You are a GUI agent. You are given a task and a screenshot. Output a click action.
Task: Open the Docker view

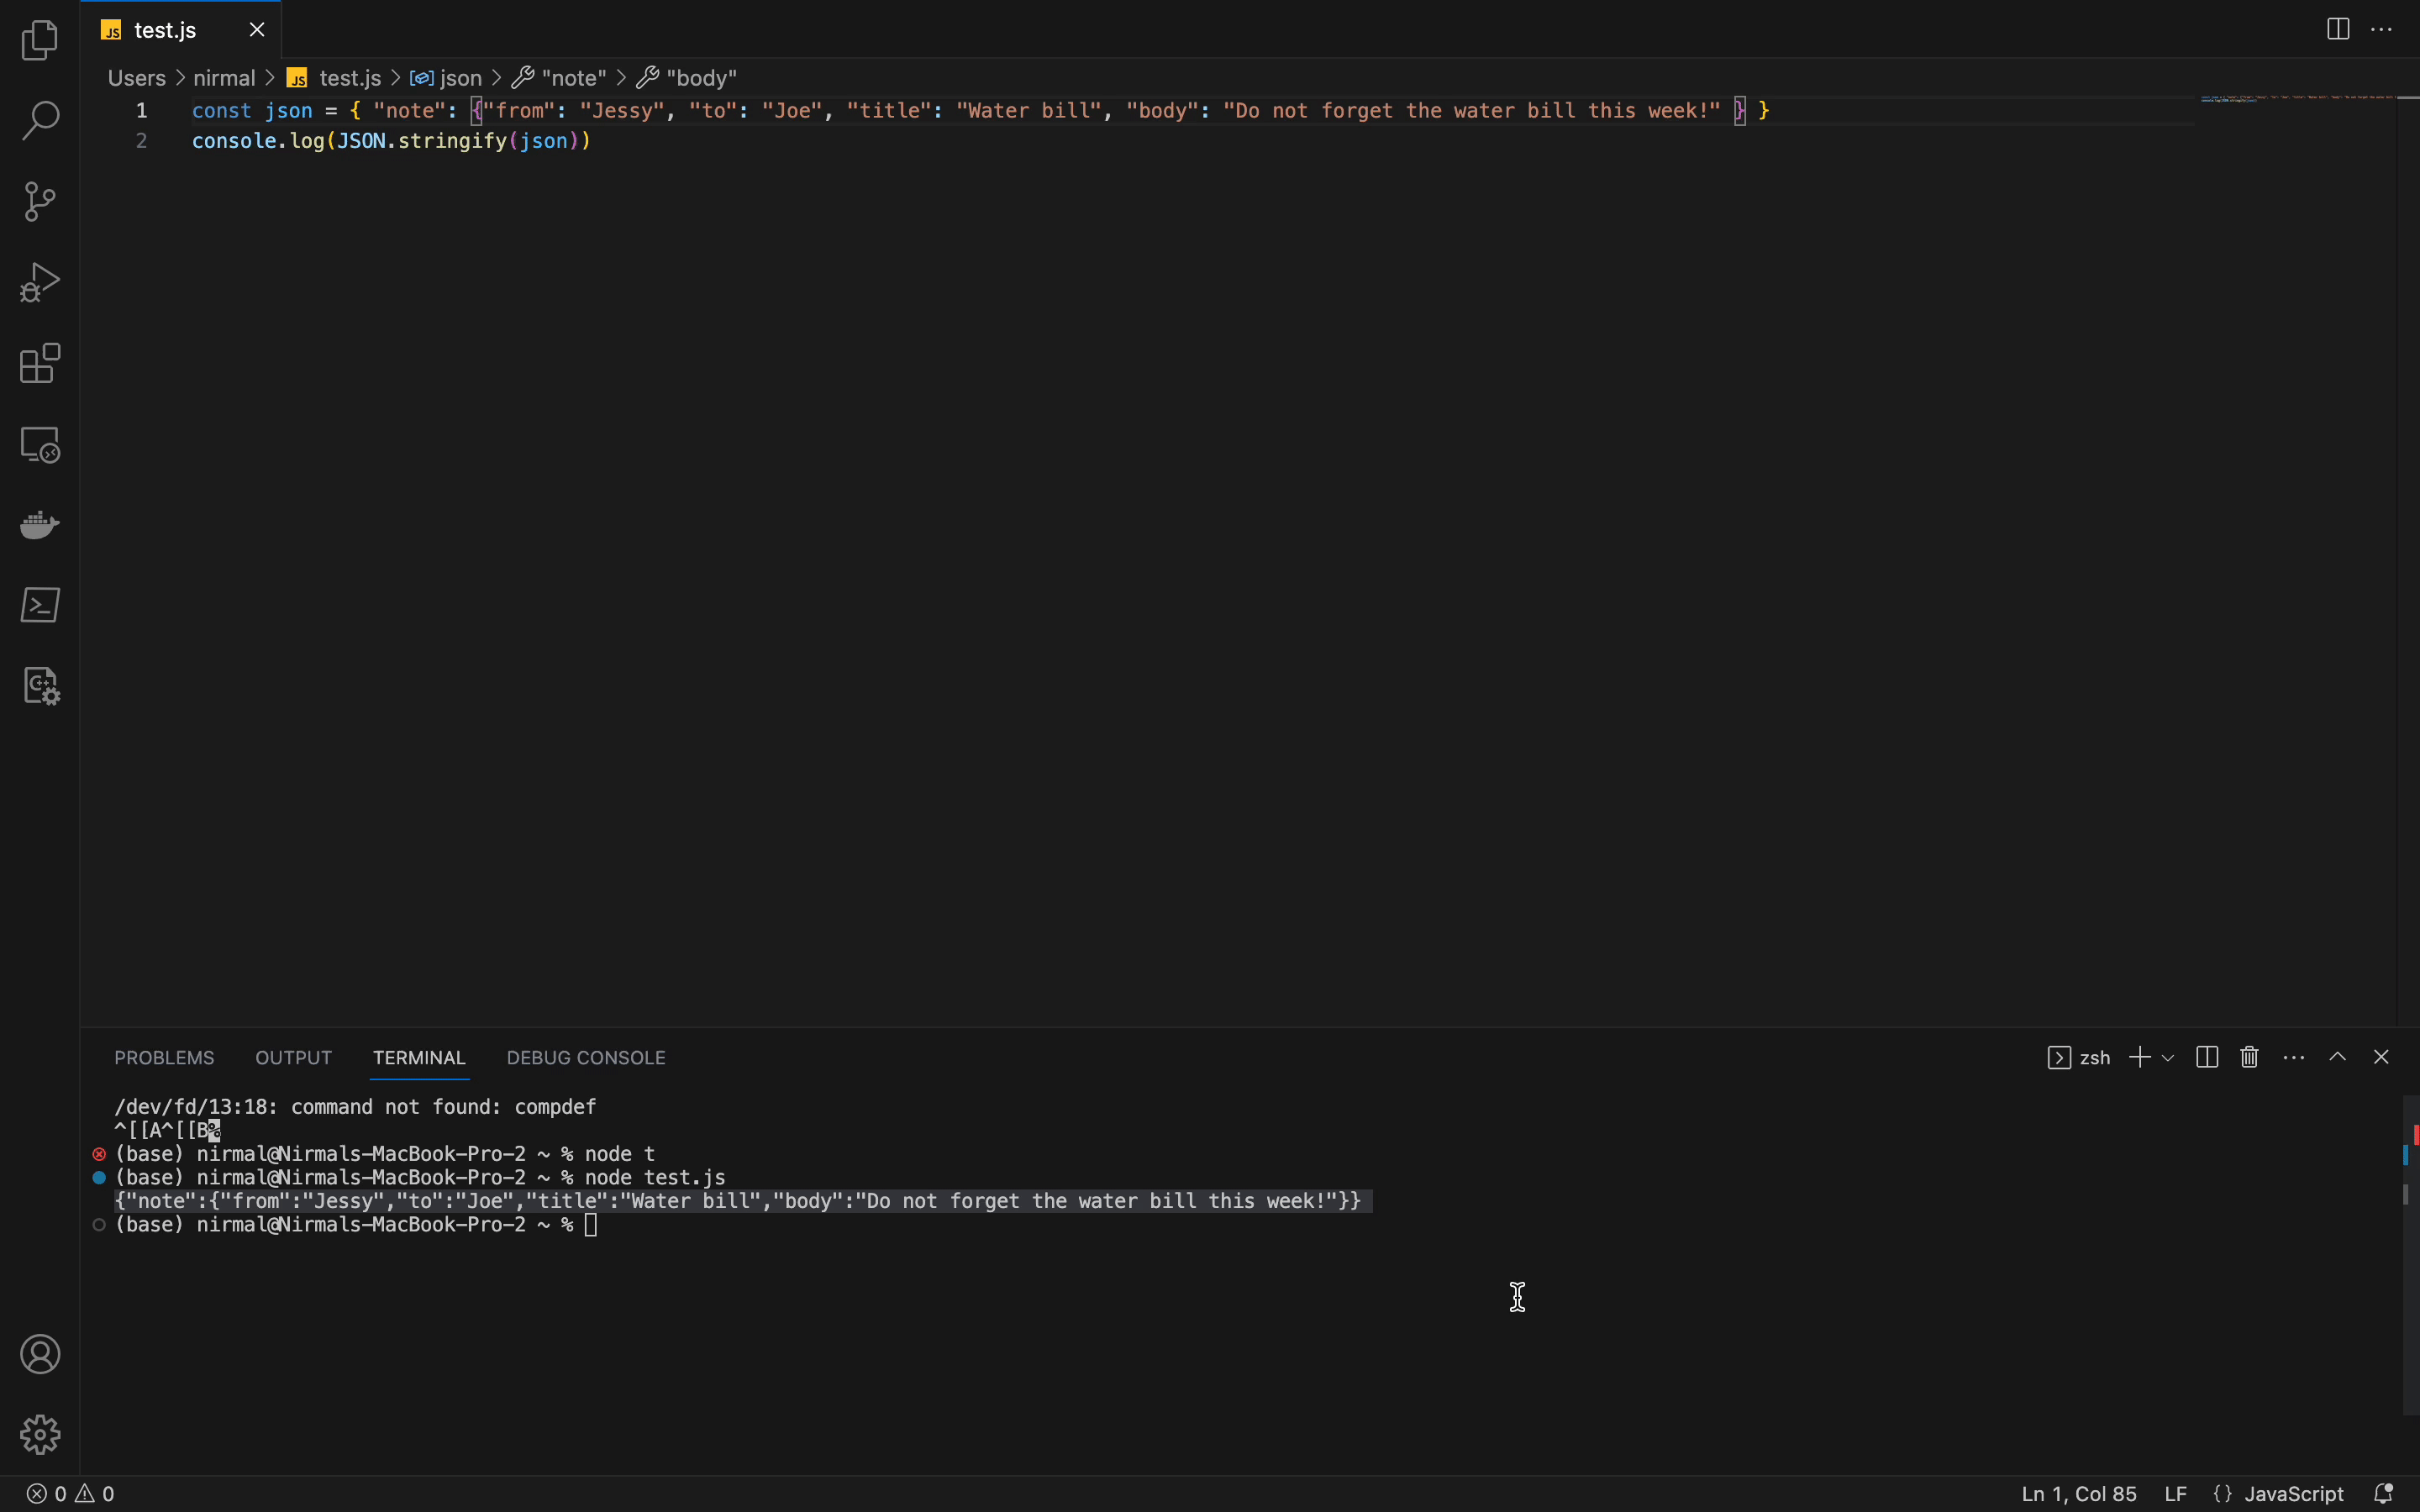tap(40, 525)
